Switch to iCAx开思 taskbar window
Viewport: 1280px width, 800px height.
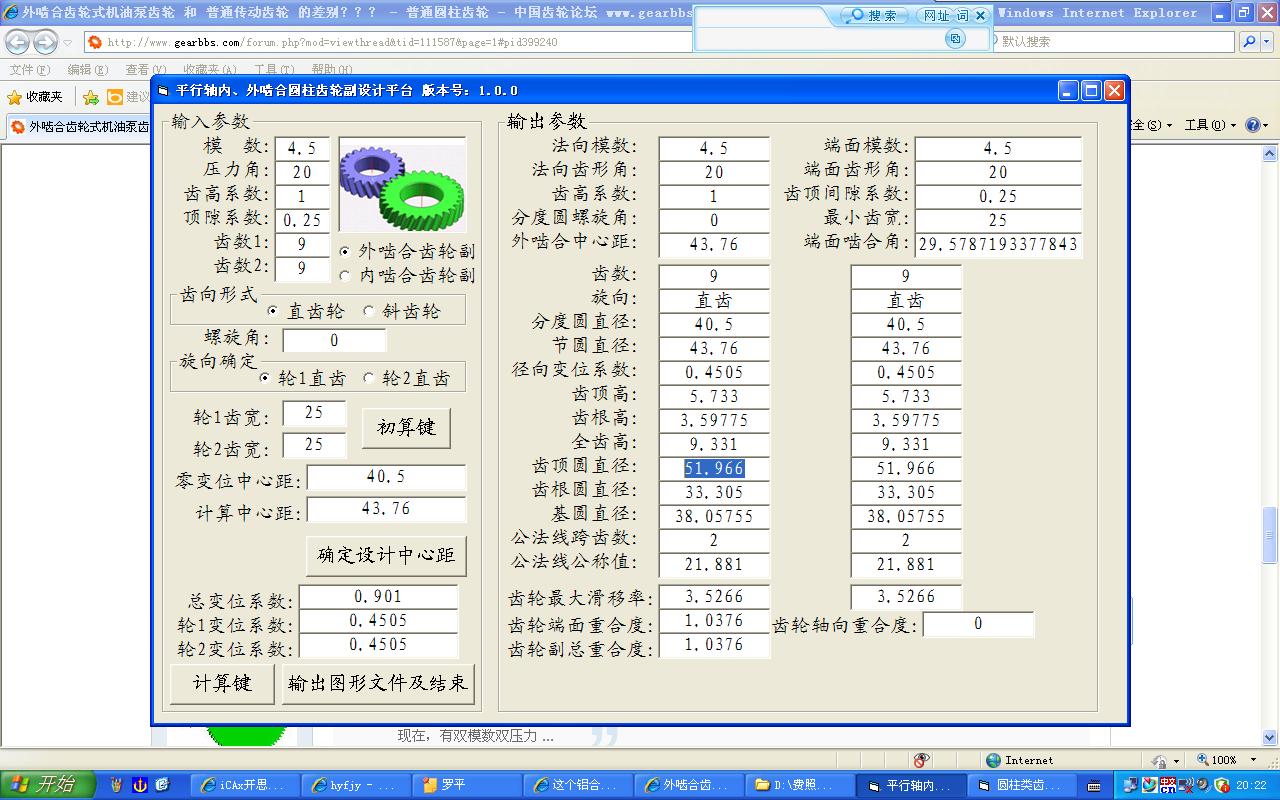[245, 785]
